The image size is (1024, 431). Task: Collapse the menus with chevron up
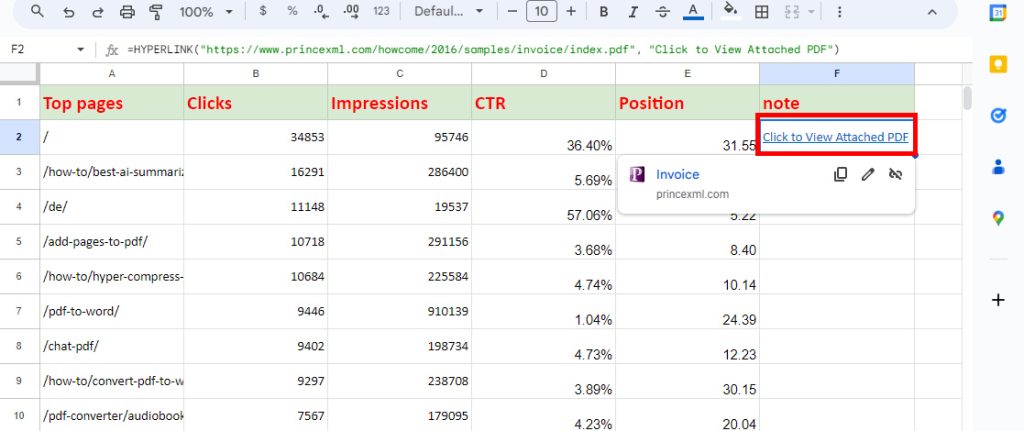point(932,12)
